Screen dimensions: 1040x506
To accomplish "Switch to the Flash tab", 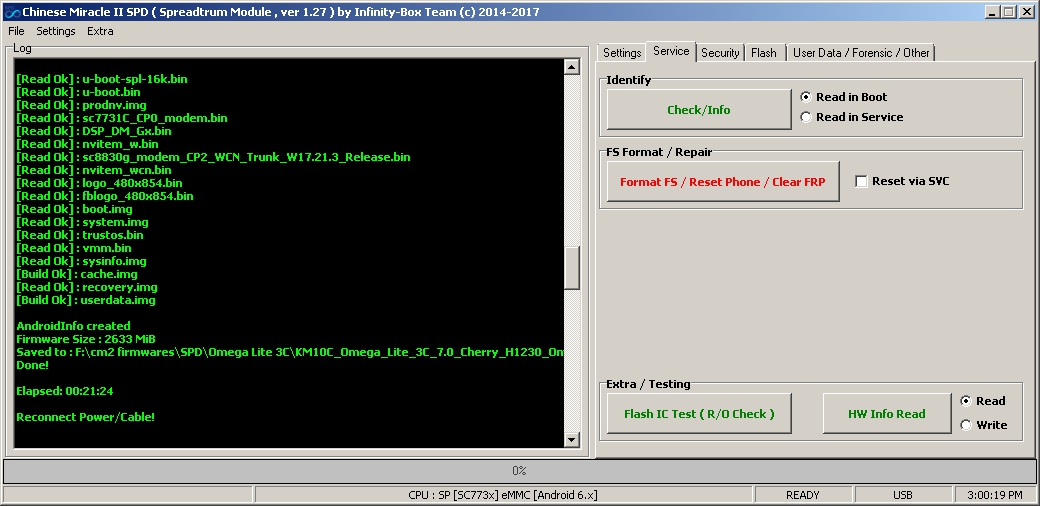I will click(x=764, y=53).
